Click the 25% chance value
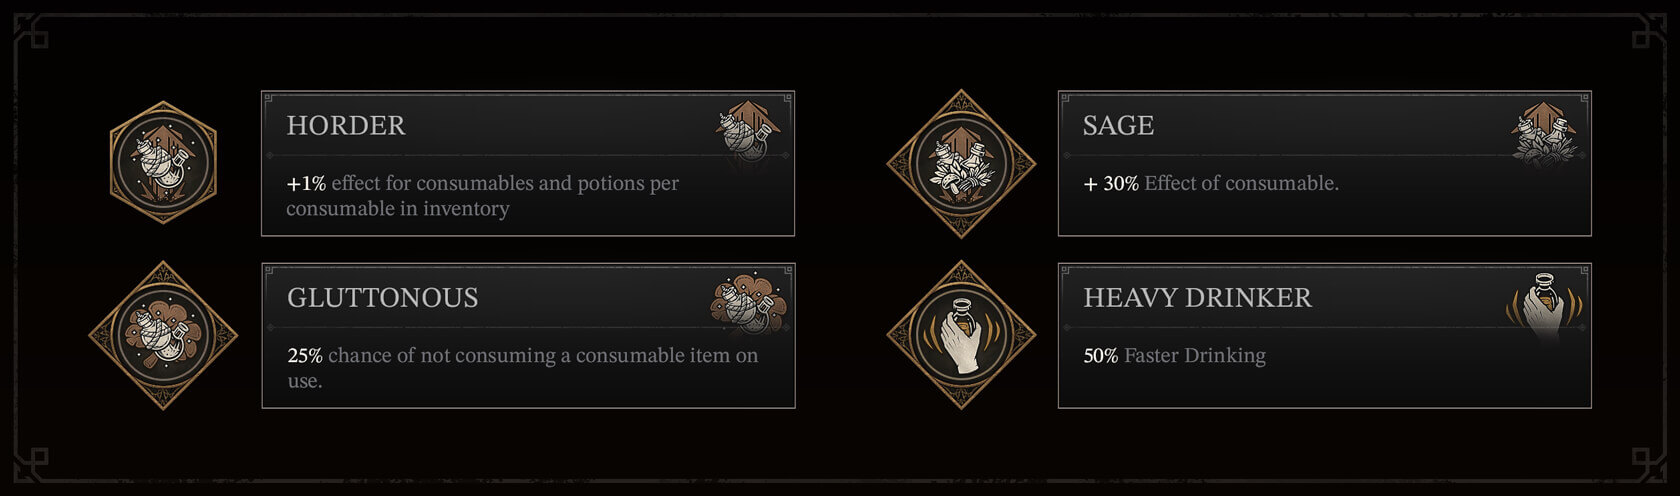 [x=305, y=356]
